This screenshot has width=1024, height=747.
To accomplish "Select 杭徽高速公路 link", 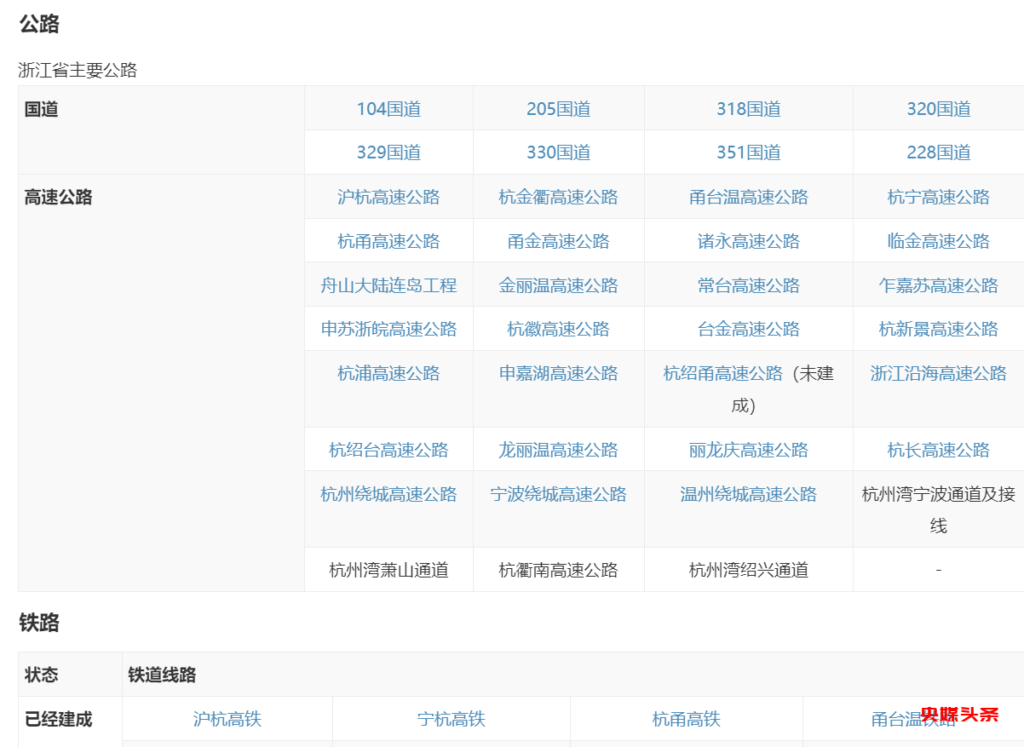I will (x=558, y=329).
